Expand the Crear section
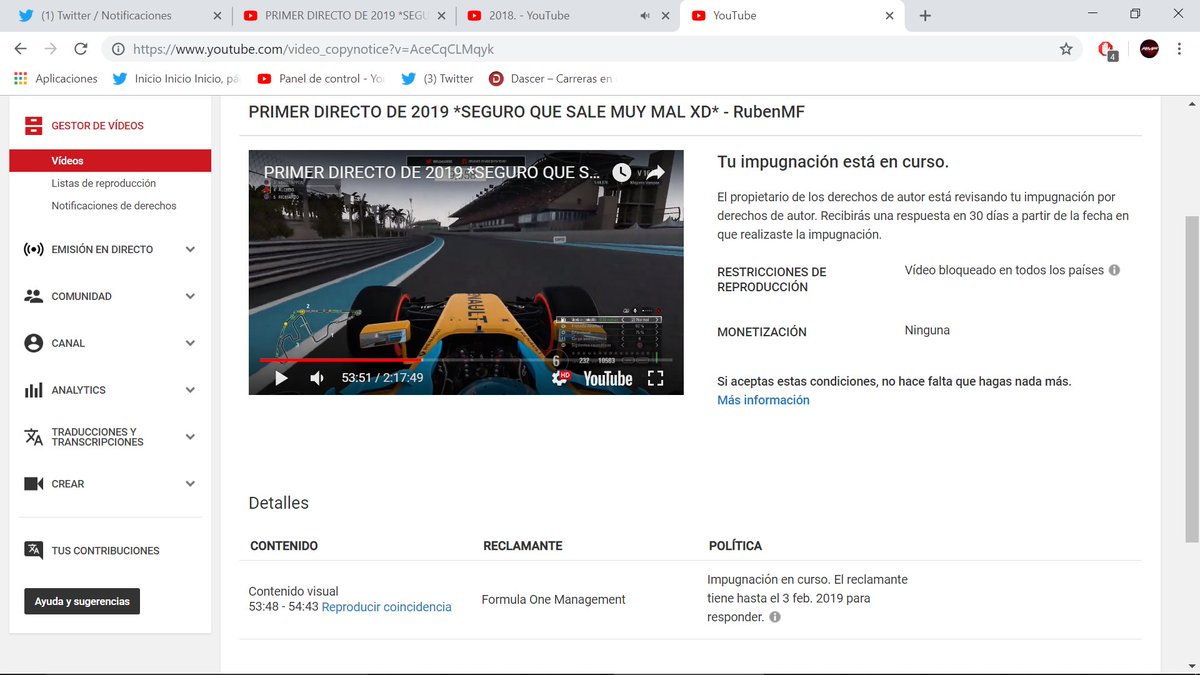The image size is (1200, 675). point(190,484)
